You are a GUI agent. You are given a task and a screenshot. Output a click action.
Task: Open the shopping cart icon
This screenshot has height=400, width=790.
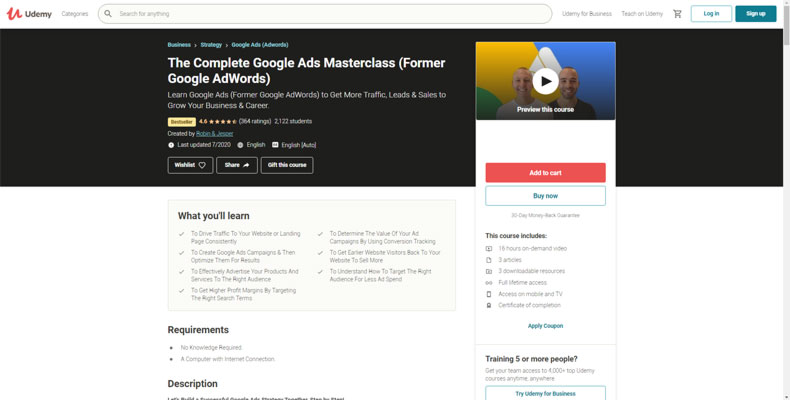(x=677, y=14)
